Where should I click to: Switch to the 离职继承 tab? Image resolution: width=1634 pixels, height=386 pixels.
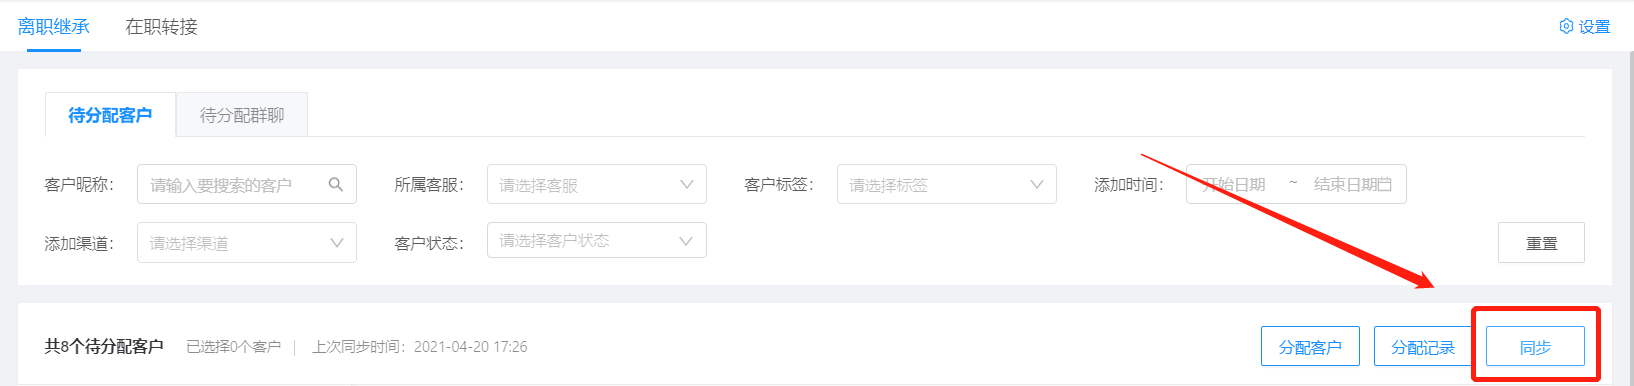(x=54, y=27)
